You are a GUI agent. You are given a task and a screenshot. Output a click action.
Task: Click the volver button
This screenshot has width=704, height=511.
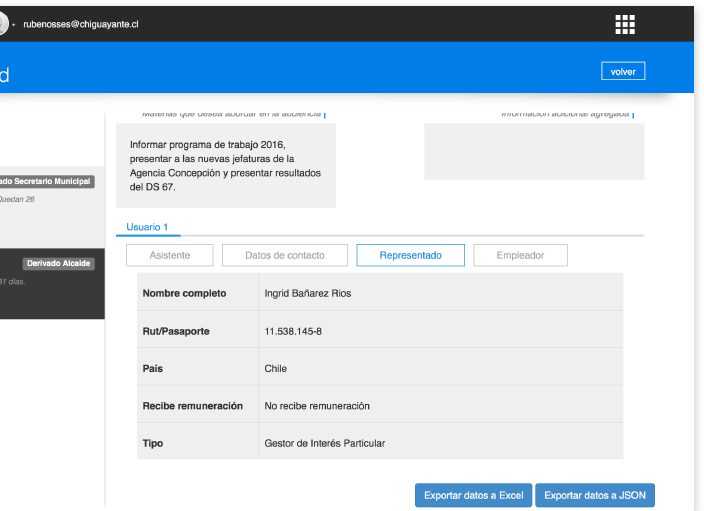pos(623,71)
